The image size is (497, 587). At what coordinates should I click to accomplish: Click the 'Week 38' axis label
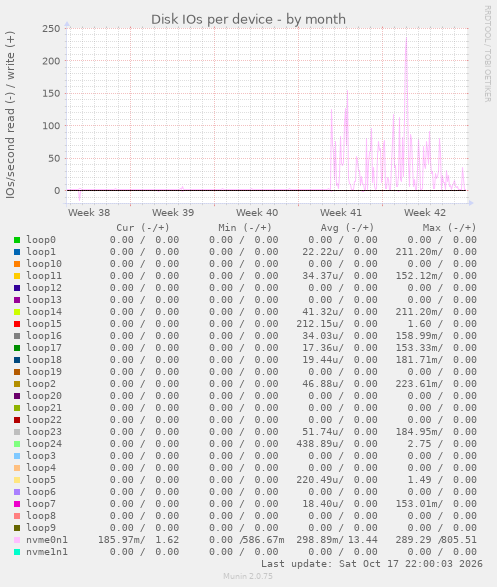tap(89, 213)
